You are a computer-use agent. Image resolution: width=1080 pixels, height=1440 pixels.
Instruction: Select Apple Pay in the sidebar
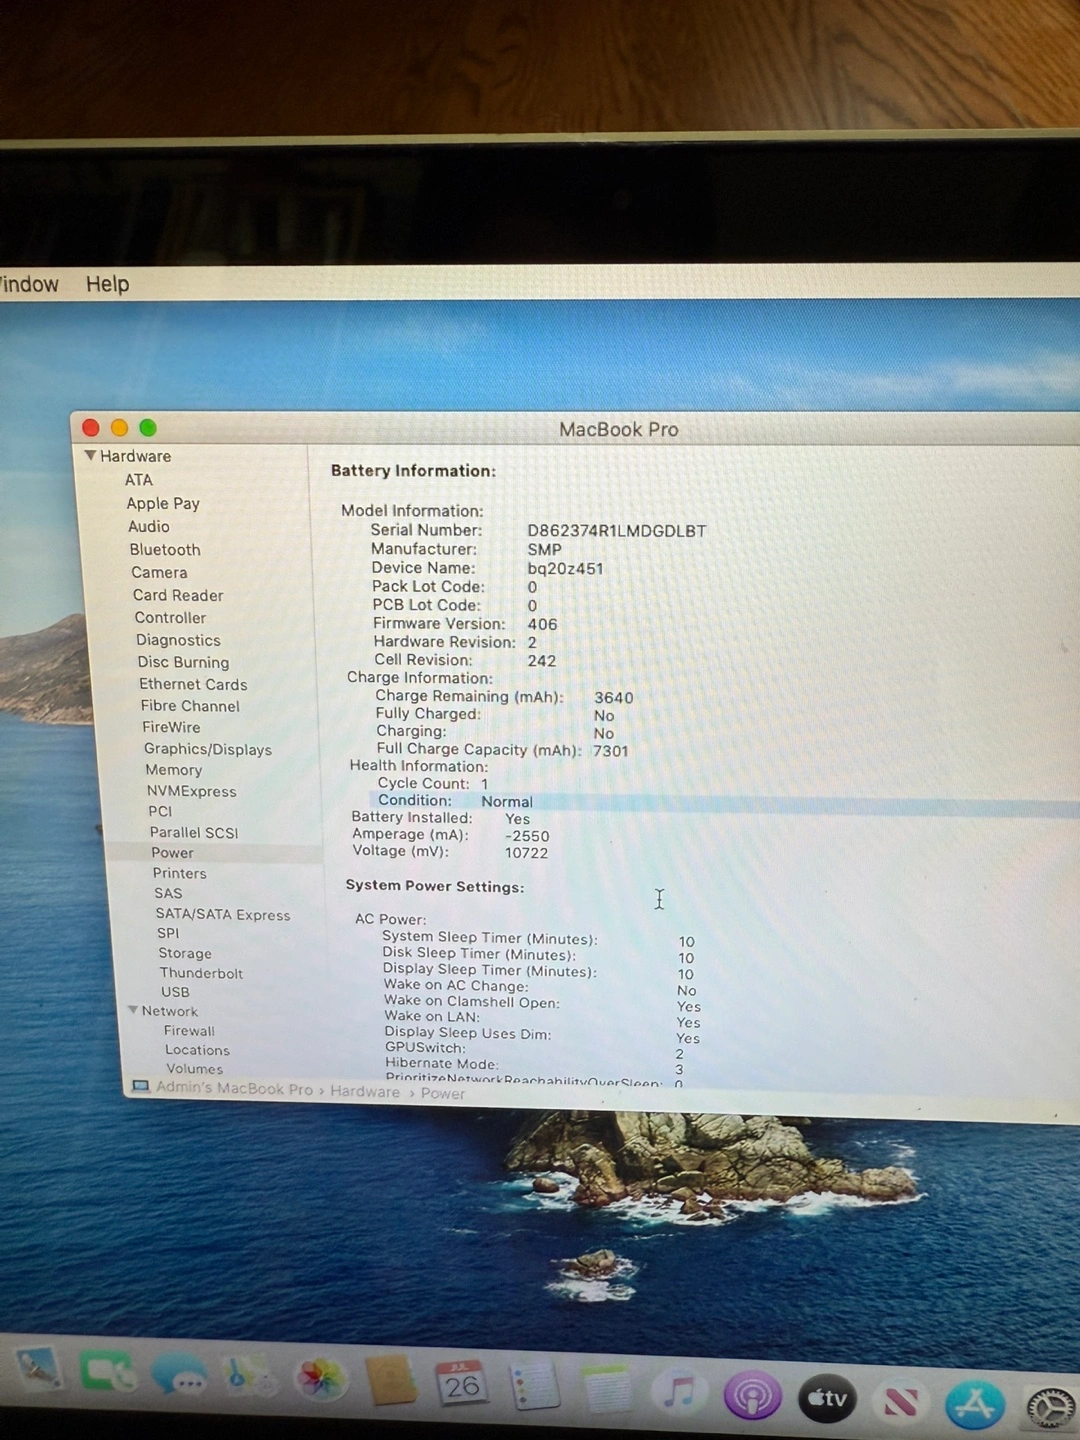[163, 503]
